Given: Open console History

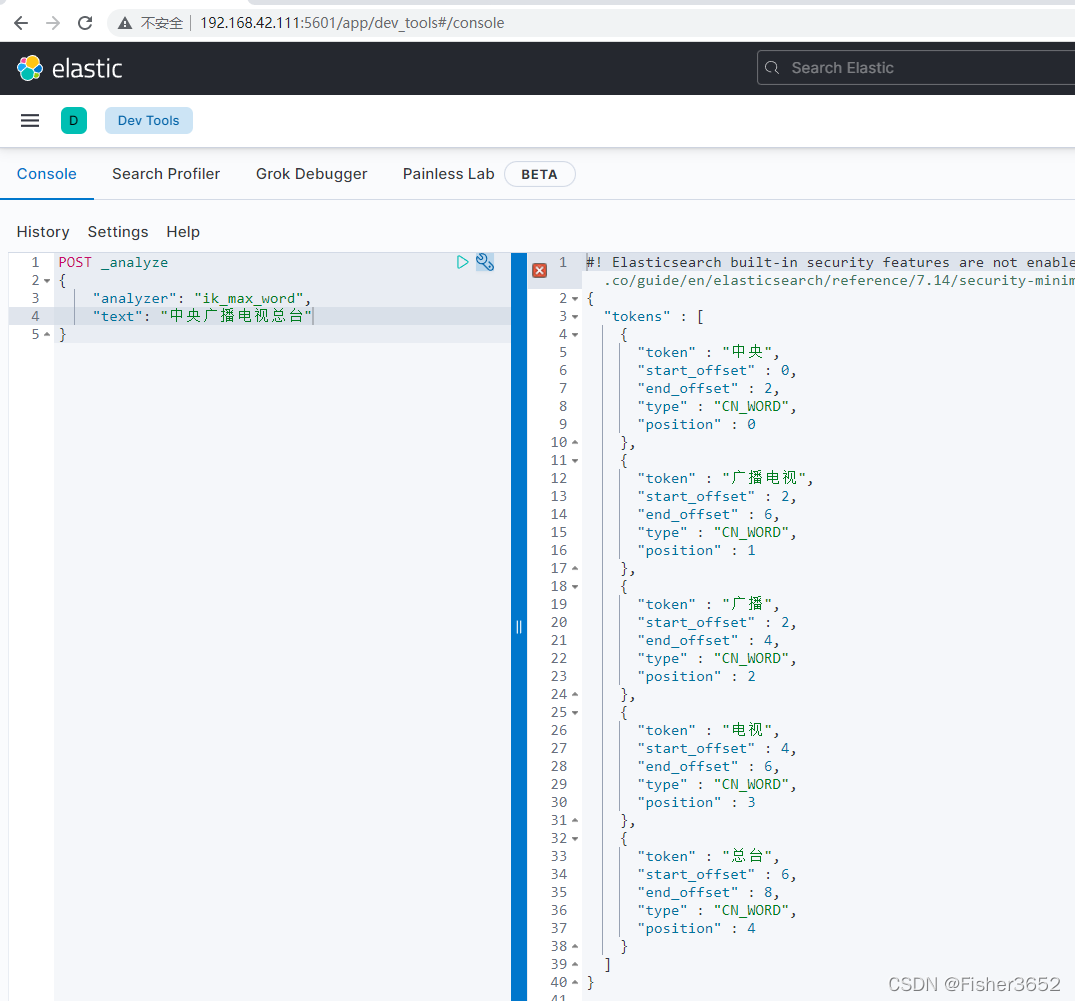Looking at the screenshot, I should 43,232.
